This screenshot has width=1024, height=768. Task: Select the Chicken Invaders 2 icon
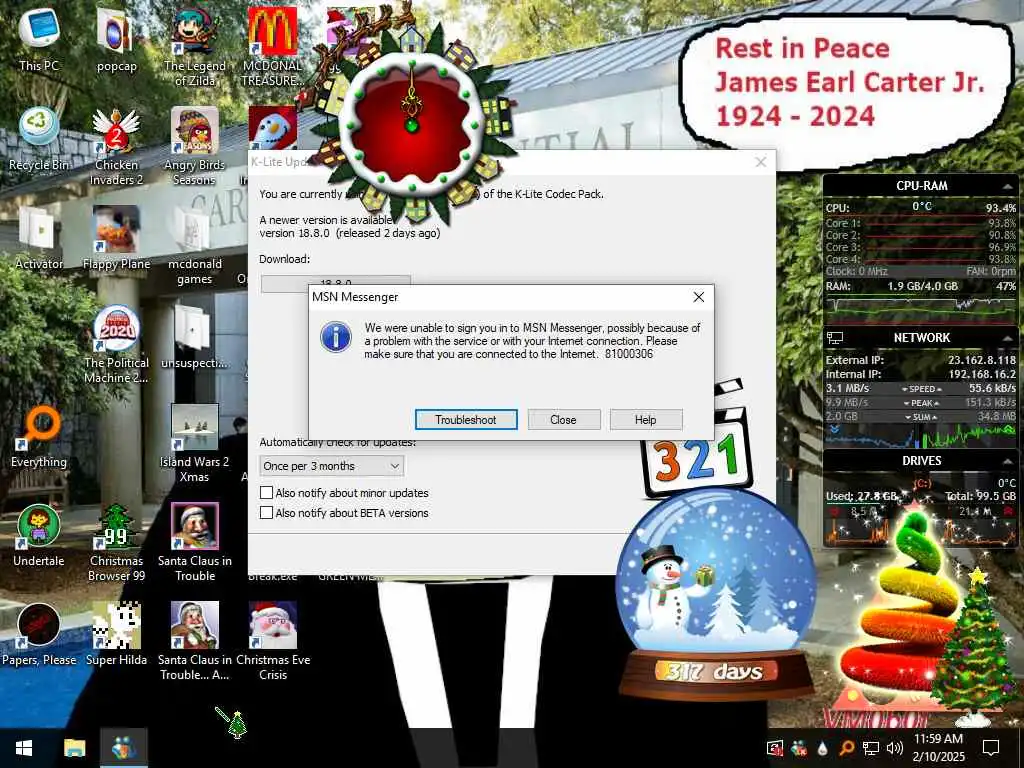(x=116, y=146)
